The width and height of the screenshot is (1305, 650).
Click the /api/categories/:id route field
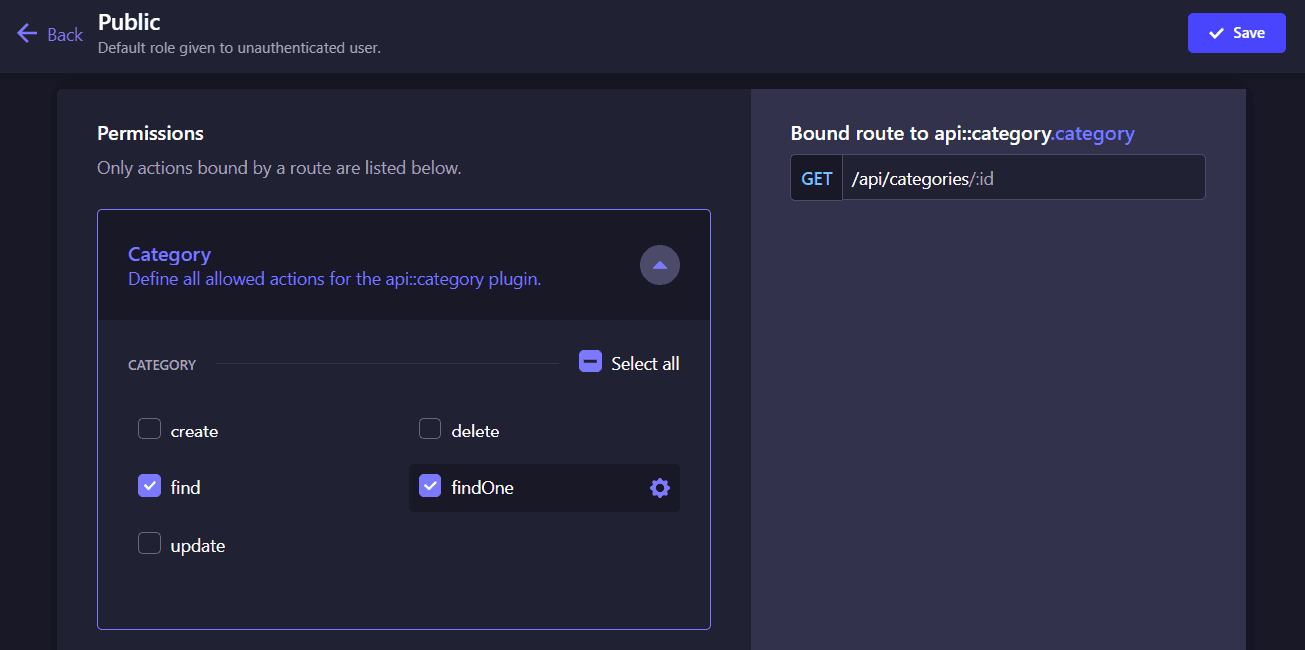[x=1022, y=178]
